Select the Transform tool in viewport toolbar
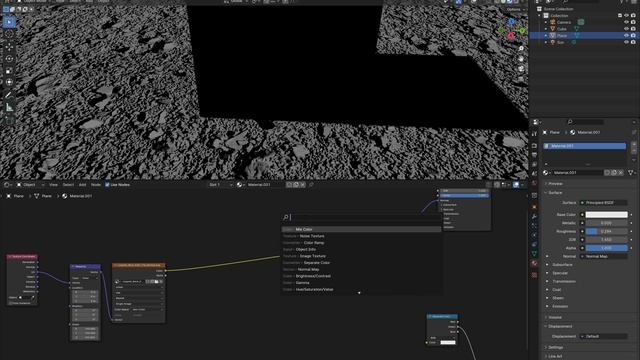The image size is (640, 360). click(x=9, y=82)
